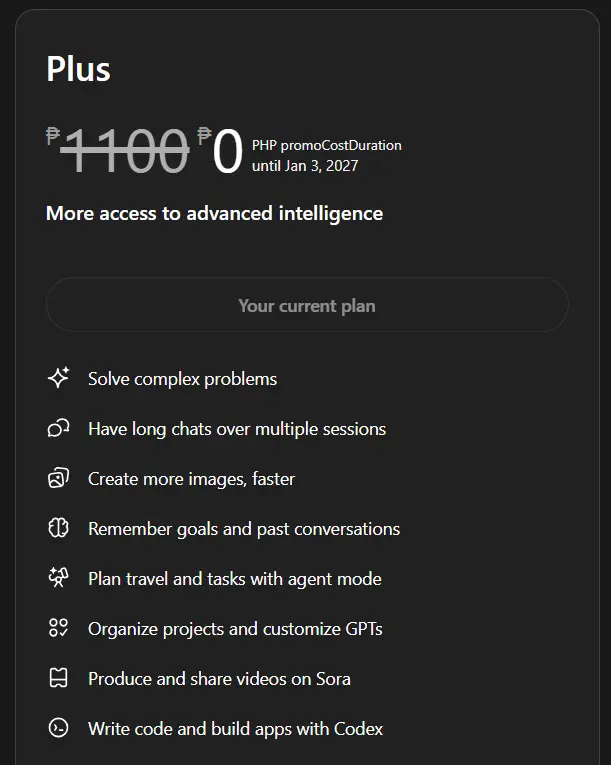Click the PHP promoCostDuration text

(326, 145)
